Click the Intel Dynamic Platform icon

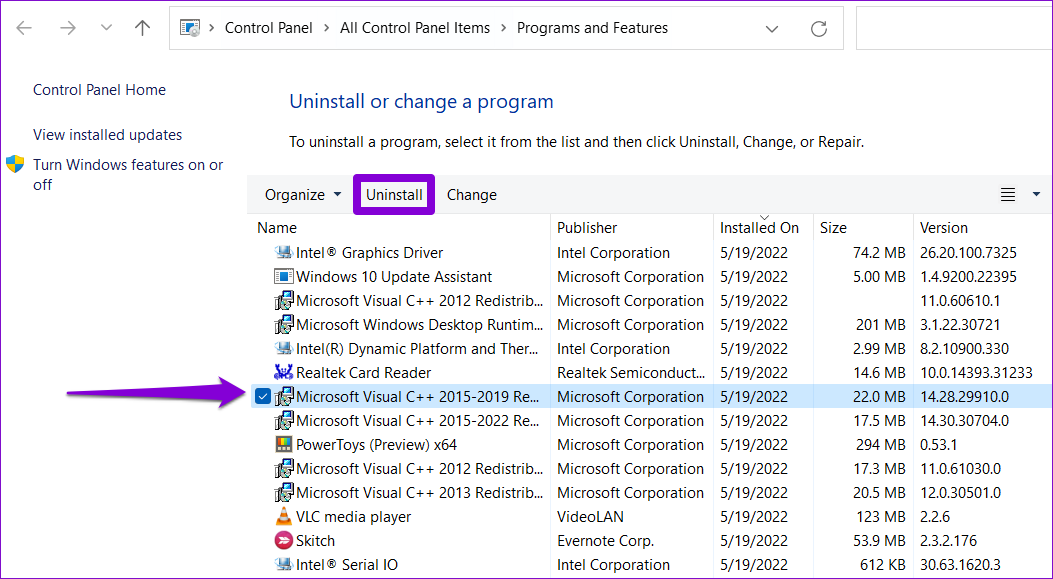click(283, 349)
